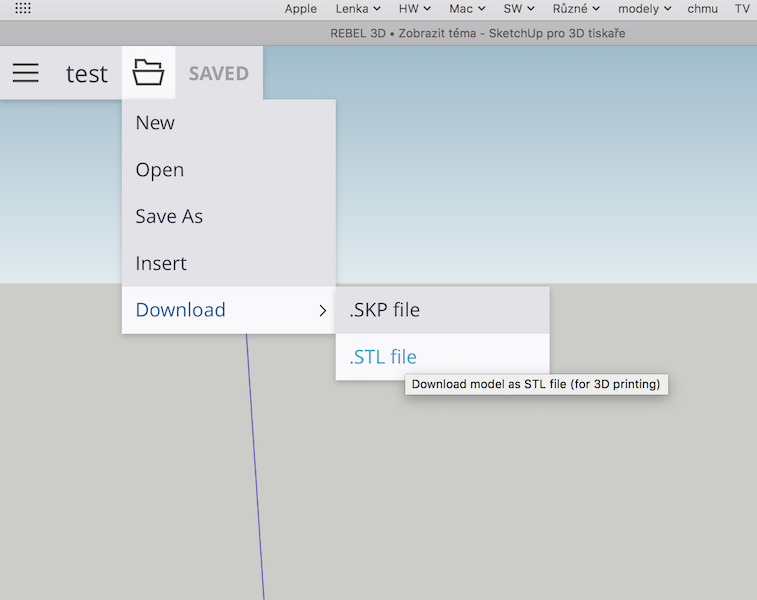
Task: Open the Apple bookmark
Action: click(x=300, y=9)
